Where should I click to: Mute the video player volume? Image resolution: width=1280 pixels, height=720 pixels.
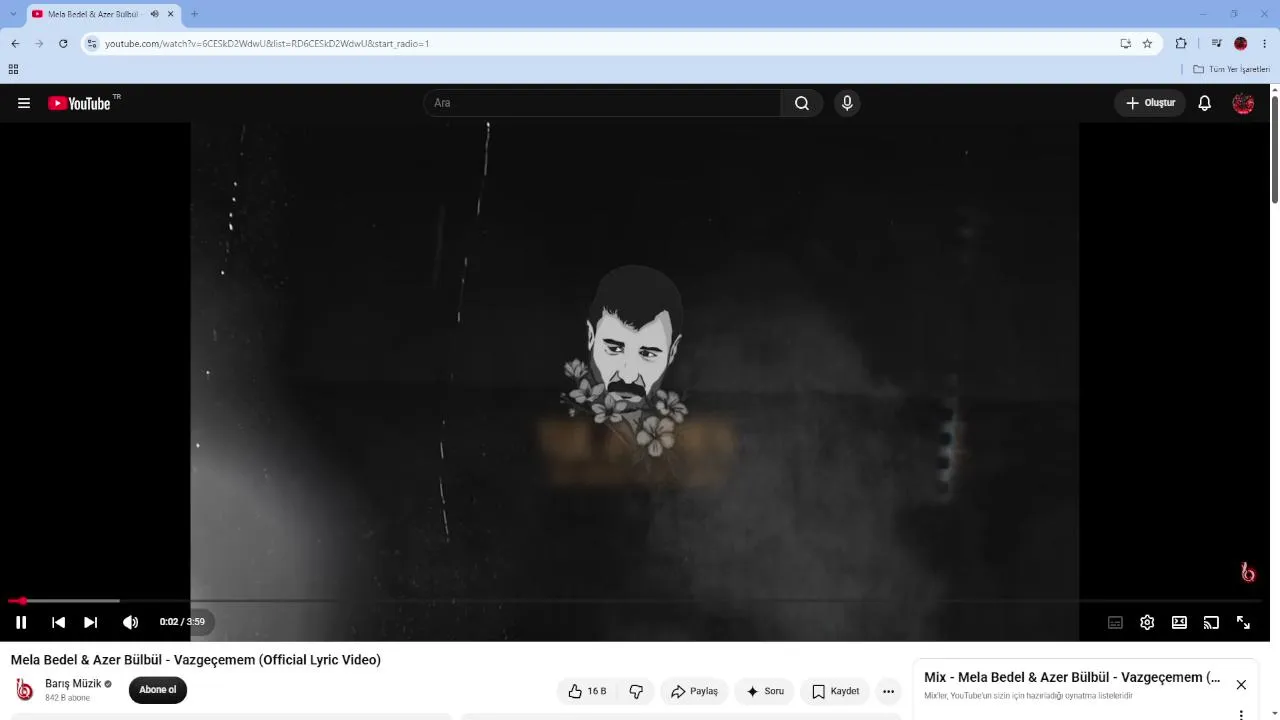pyautogui.click(x=130, y=622)
